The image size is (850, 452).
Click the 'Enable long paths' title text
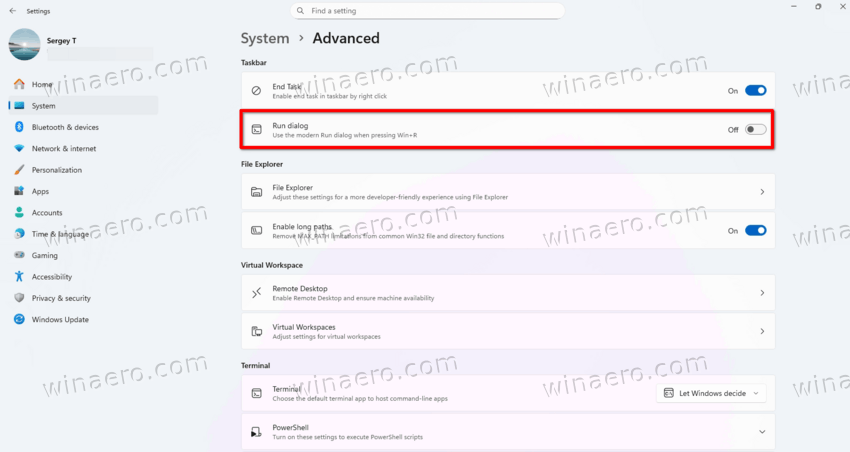[x=302, y=227]
